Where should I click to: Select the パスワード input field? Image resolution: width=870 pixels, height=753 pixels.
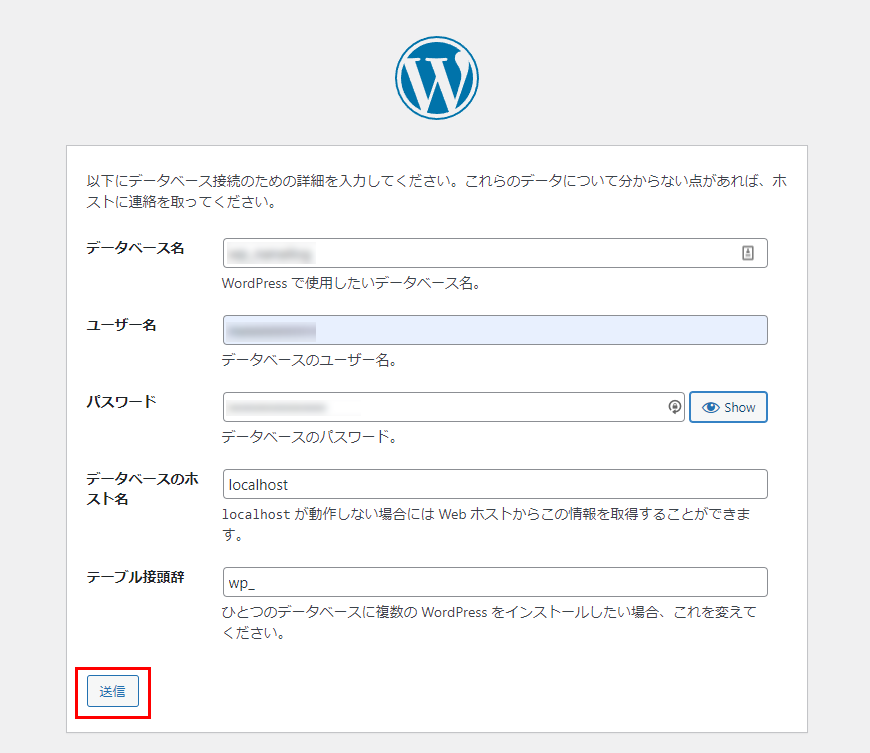[445, 407]
